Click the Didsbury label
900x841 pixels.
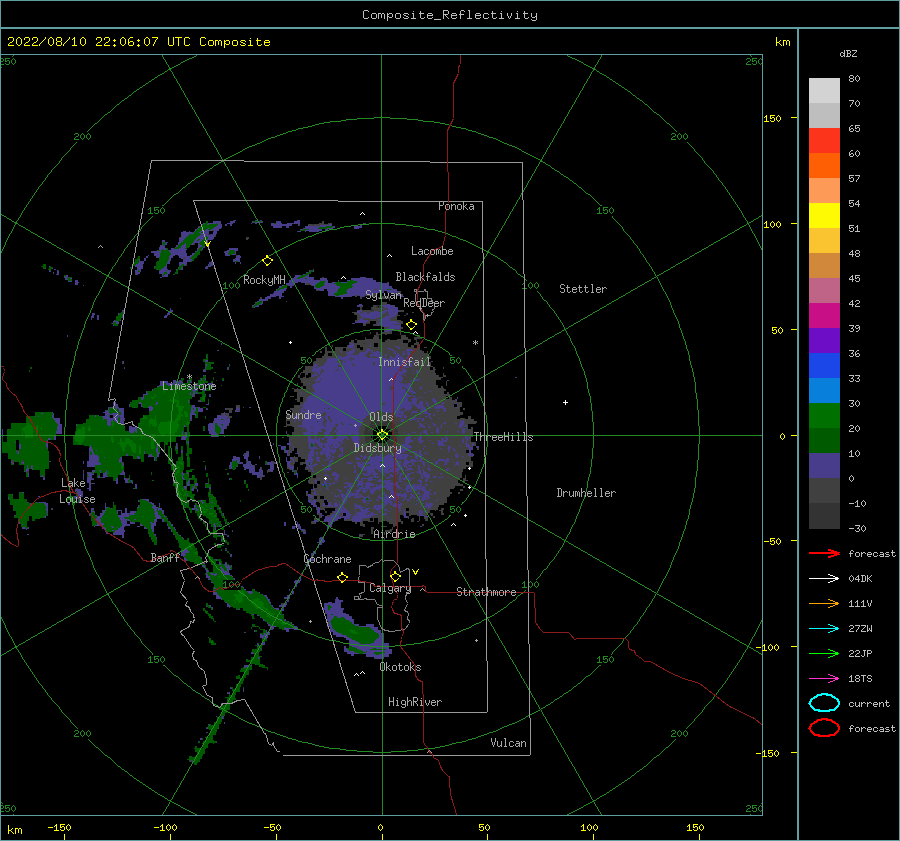(378, 448)
